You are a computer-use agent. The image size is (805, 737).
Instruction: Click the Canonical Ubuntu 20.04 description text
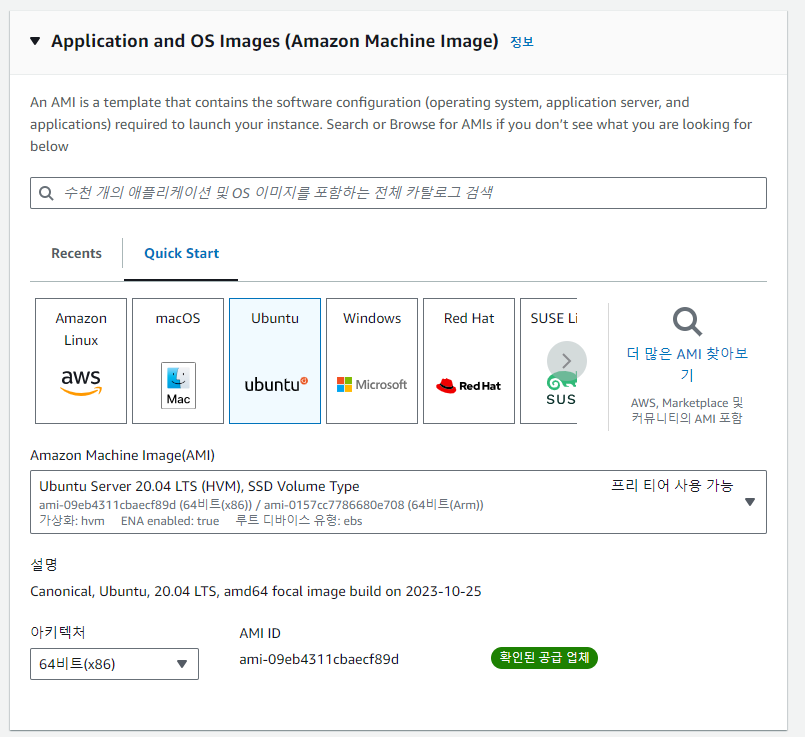[x=256, y=591]
